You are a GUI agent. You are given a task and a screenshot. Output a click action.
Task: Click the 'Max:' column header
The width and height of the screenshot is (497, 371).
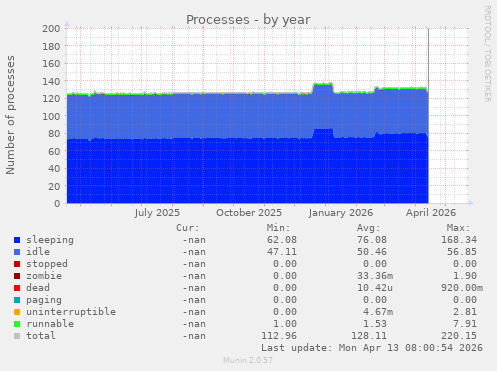[459, 228]
